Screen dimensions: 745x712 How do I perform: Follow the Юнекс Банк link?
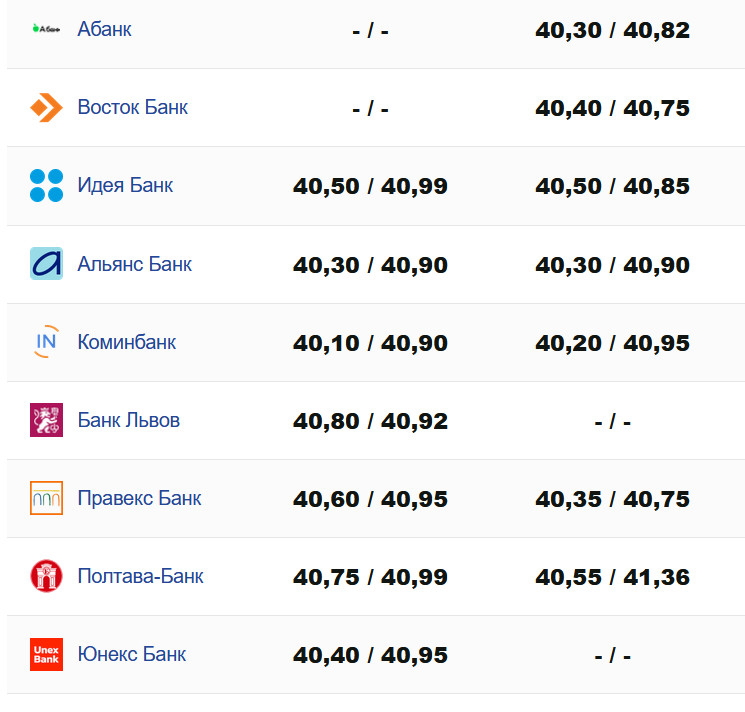(131, 654)
